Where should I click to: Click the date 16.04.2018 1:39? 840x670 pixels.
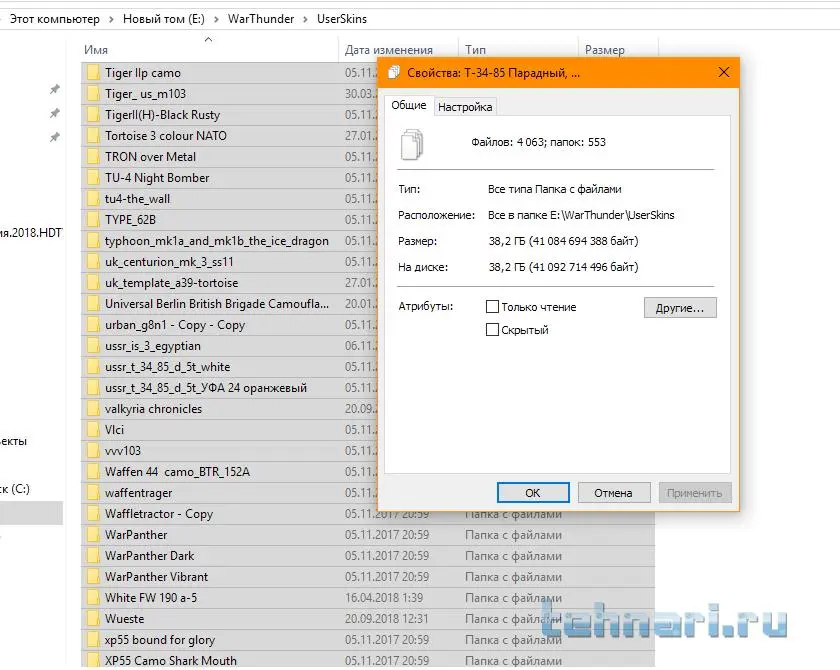[x=384, y=598]
